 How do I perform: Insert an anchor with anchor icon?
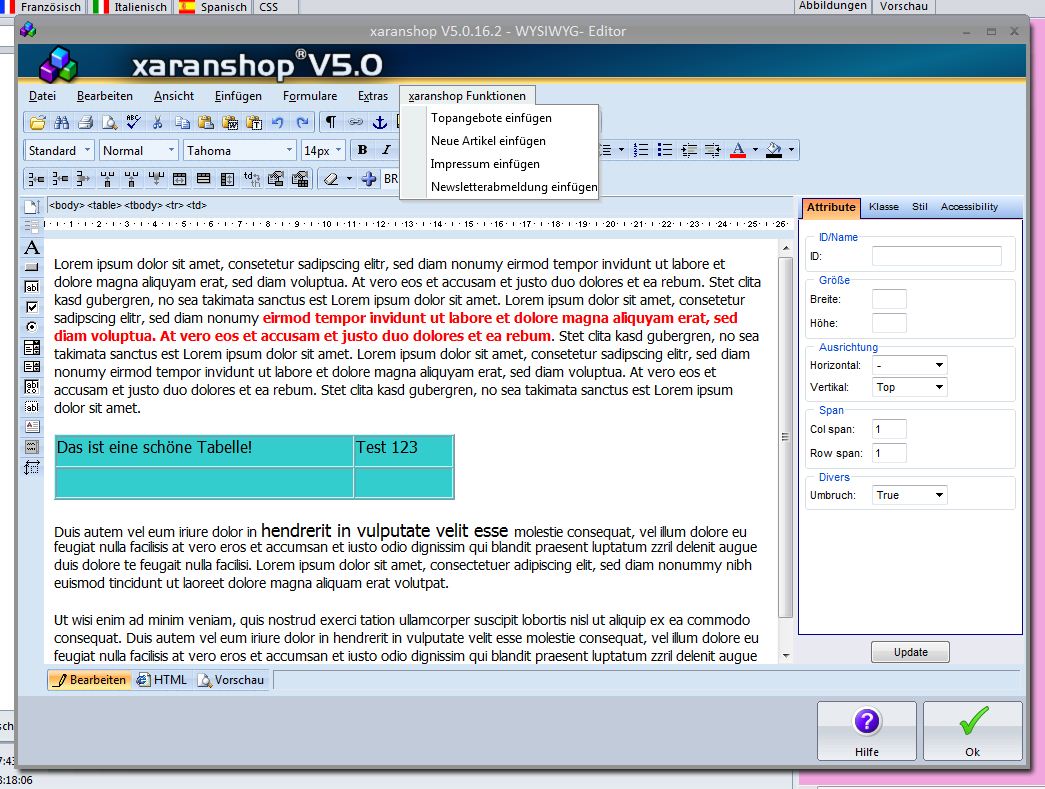click(x=379, y=123)
